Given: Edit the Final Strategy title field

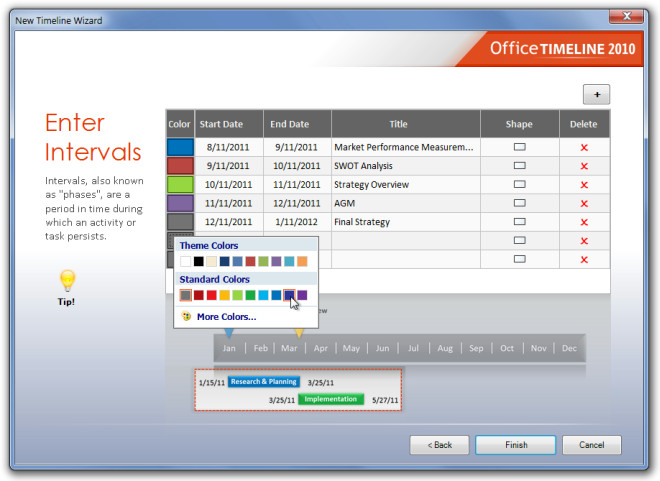Looking at the screenshot, I should tap(404, 222).
